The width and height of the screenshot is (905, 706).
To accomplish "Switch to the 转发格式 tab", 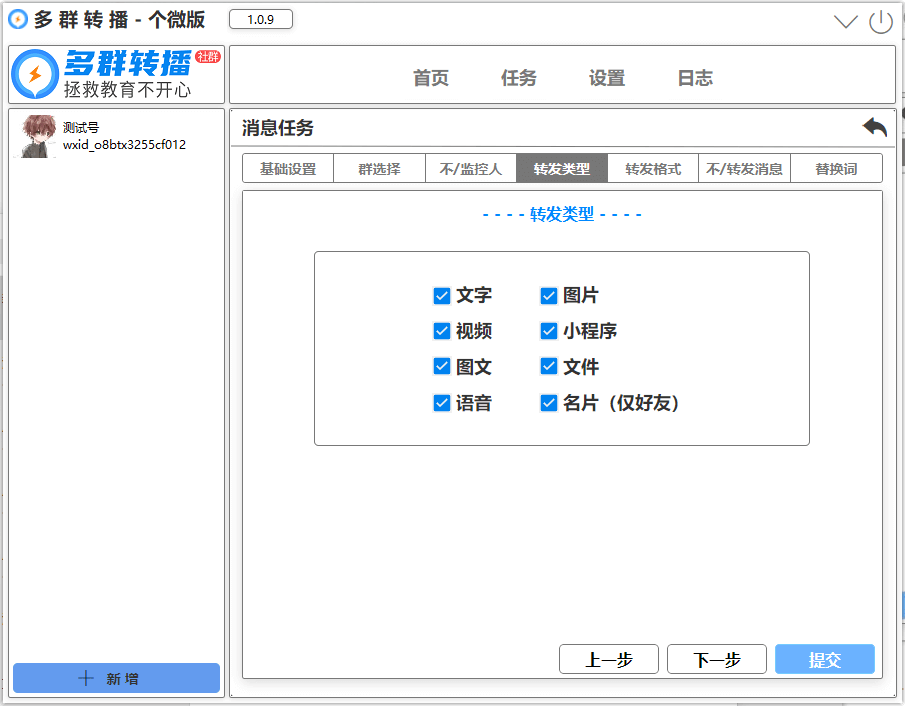I will pos(653,169).
